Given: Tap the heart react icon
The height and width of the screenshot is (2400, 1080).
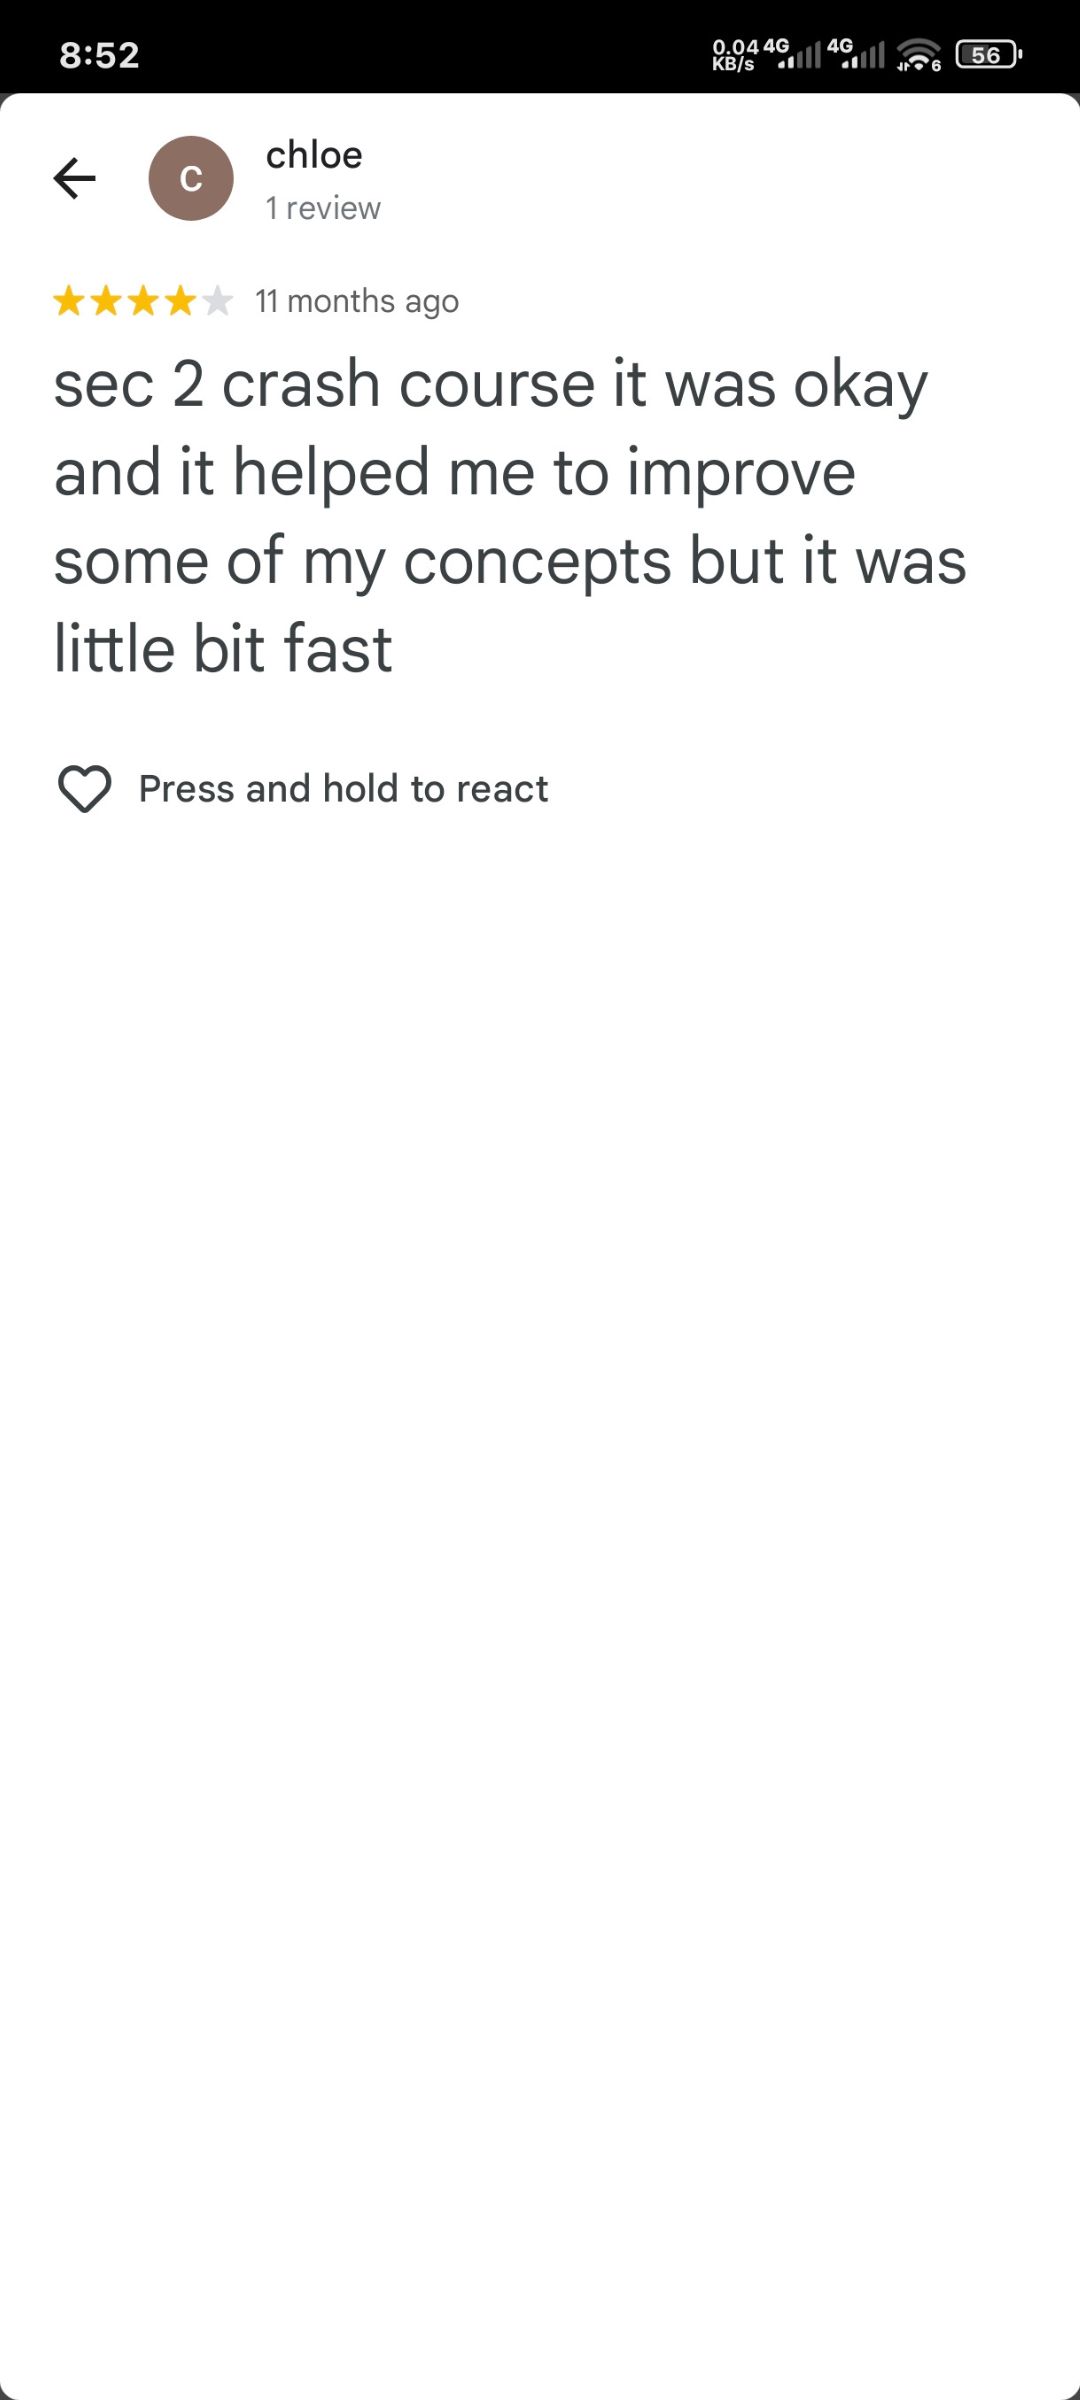Looking at the screenshot, I should [85, 789].
